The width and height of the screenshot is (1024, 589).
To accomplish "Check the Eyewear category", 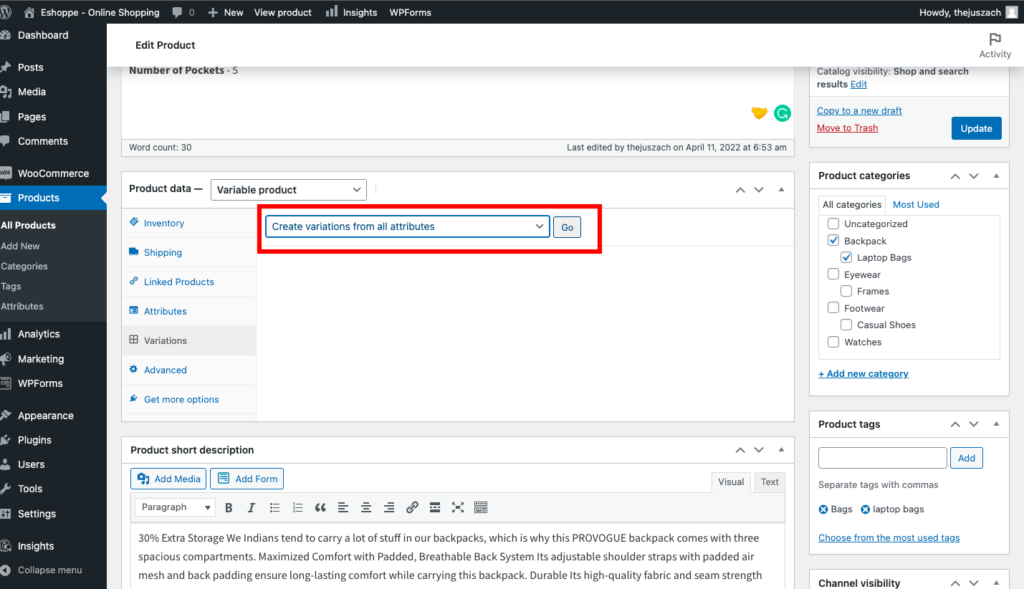I will tap(833, 274).
